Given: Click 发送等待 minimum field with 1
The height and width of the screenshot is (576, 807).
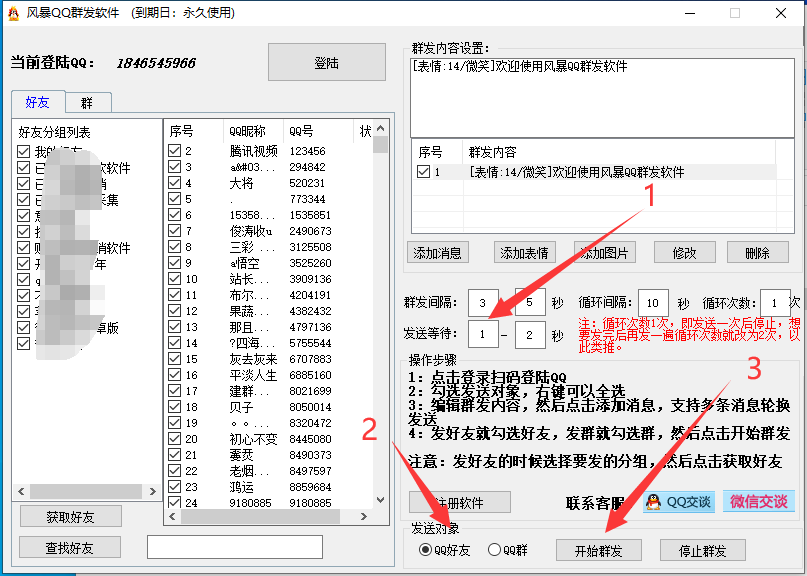Looking at the screenshot, I should [483, 335].
